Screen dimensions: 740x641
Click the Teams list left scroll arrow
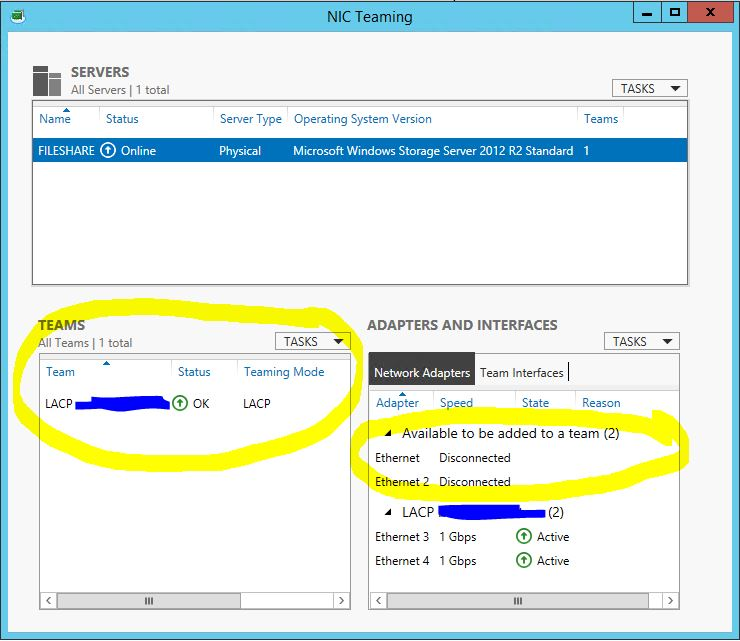[x=49, y=600]
